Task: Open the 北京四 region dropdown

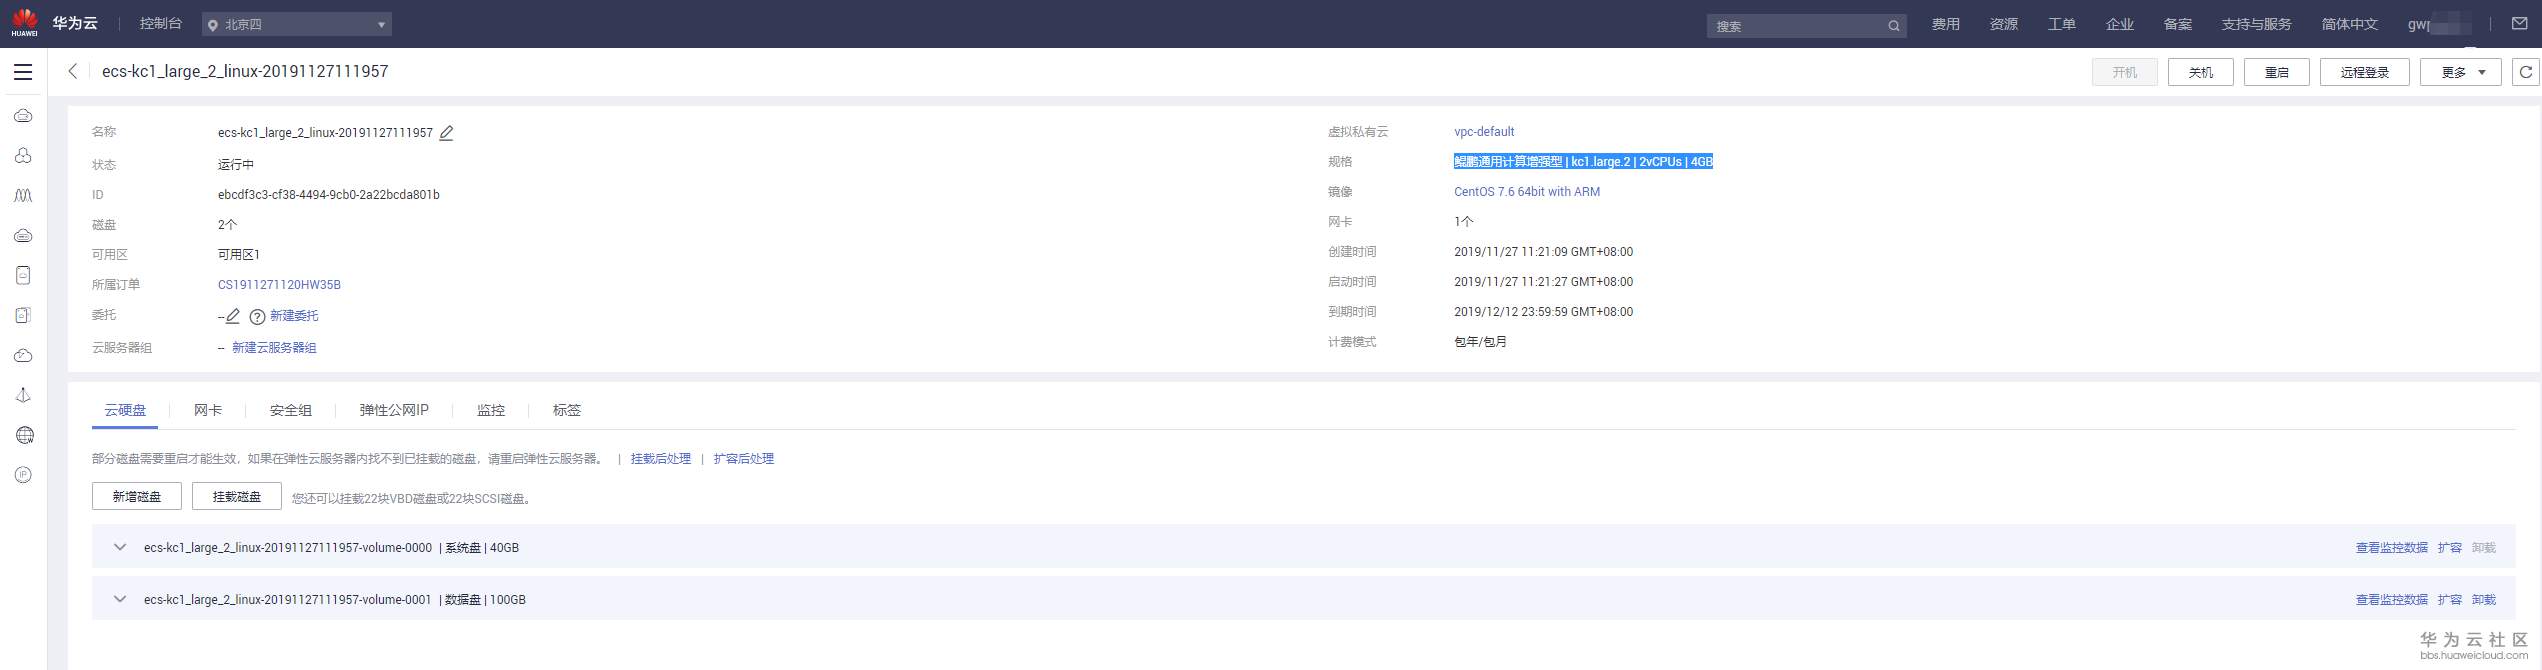Action: click(x=297, y=24)
